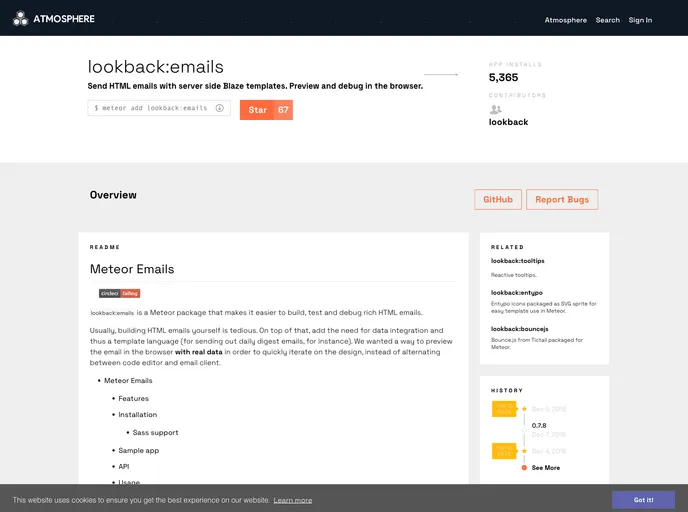The width and height of the screenshot is (688, 512).
Task: Click the history star marker for Dec 4
Action: 524,451
